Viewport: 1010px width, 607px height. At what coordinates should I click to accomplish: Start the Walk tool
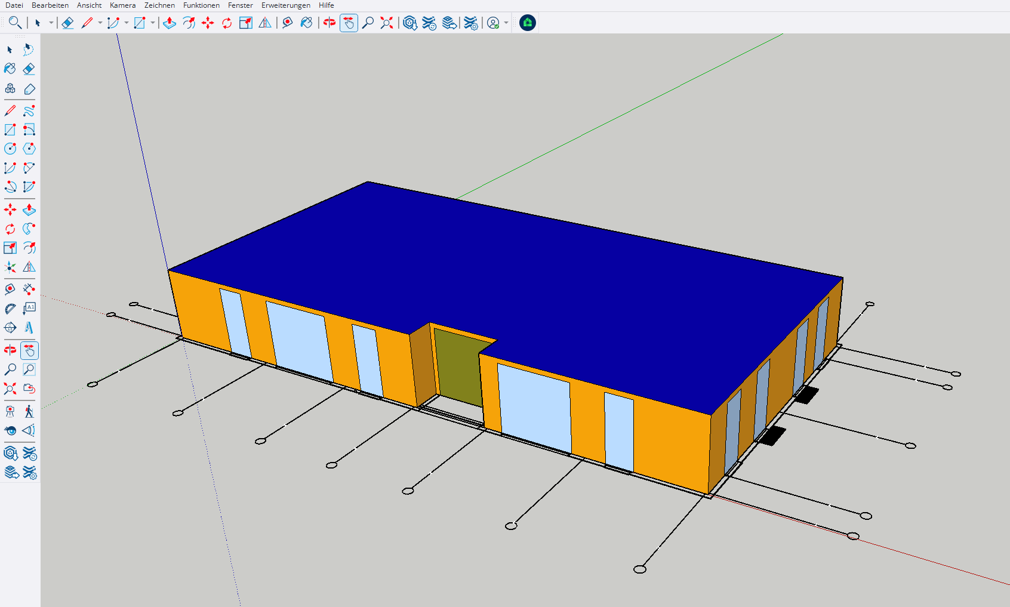pos(29,411)
